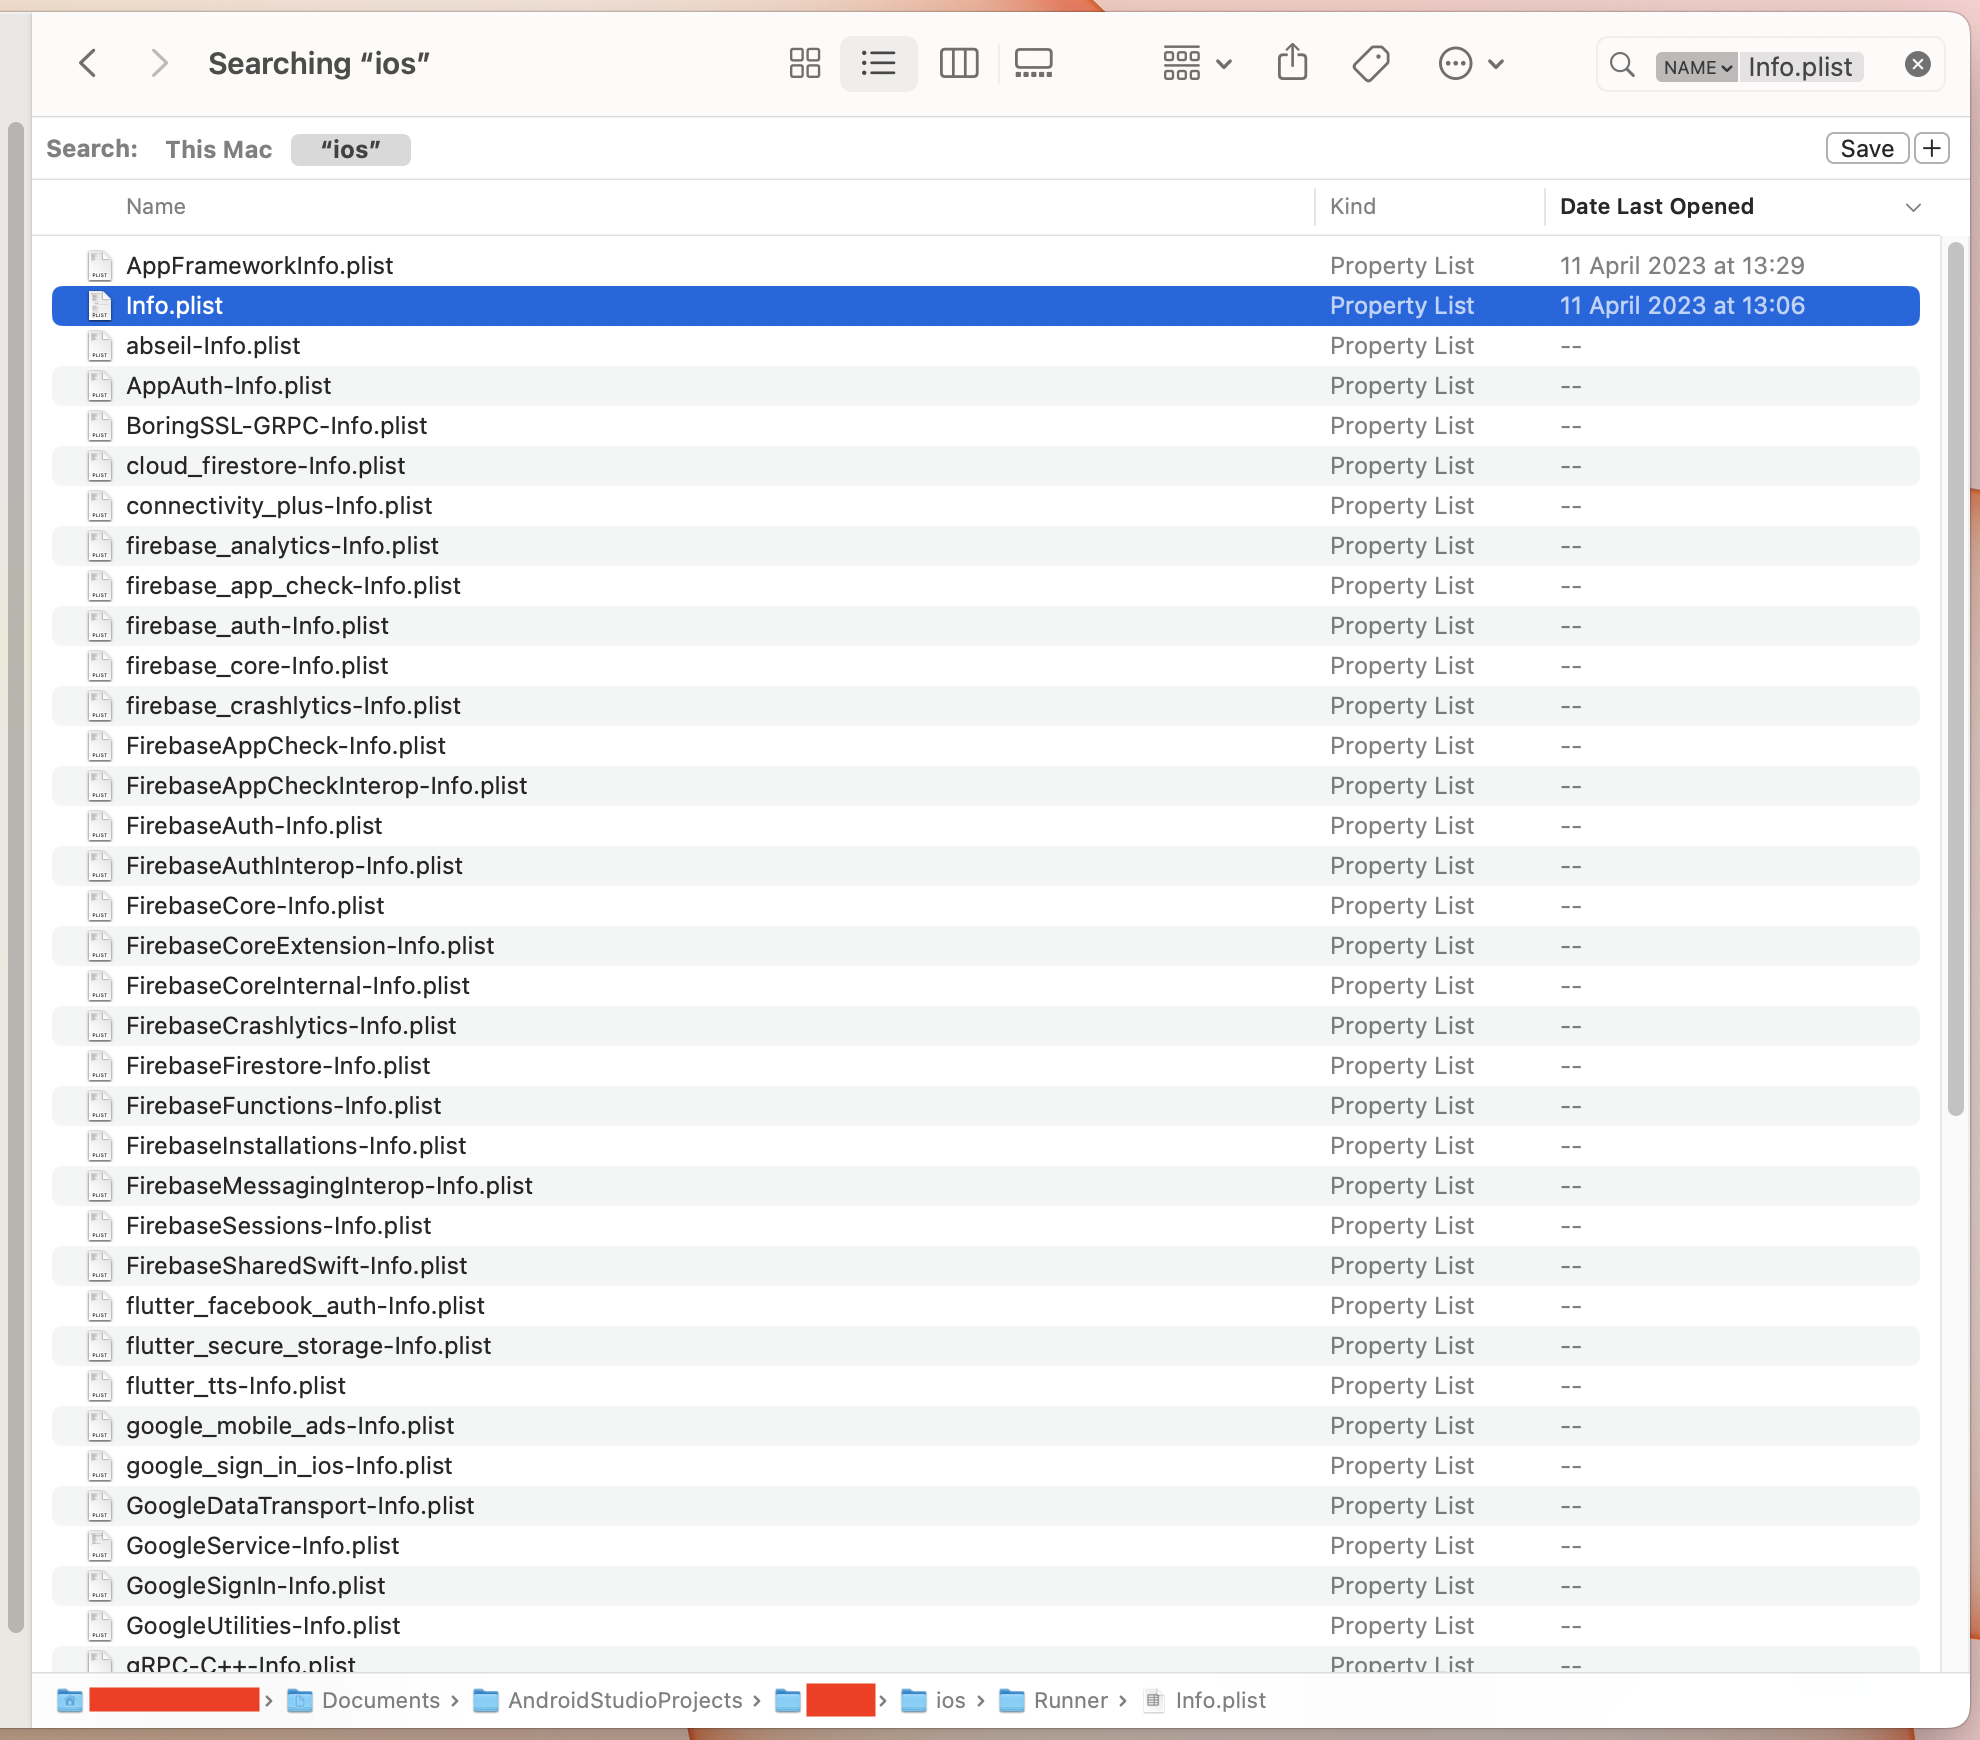1980x1740 pixels.
Task: Add search criteria with plus button
Action: [1932, 149]
